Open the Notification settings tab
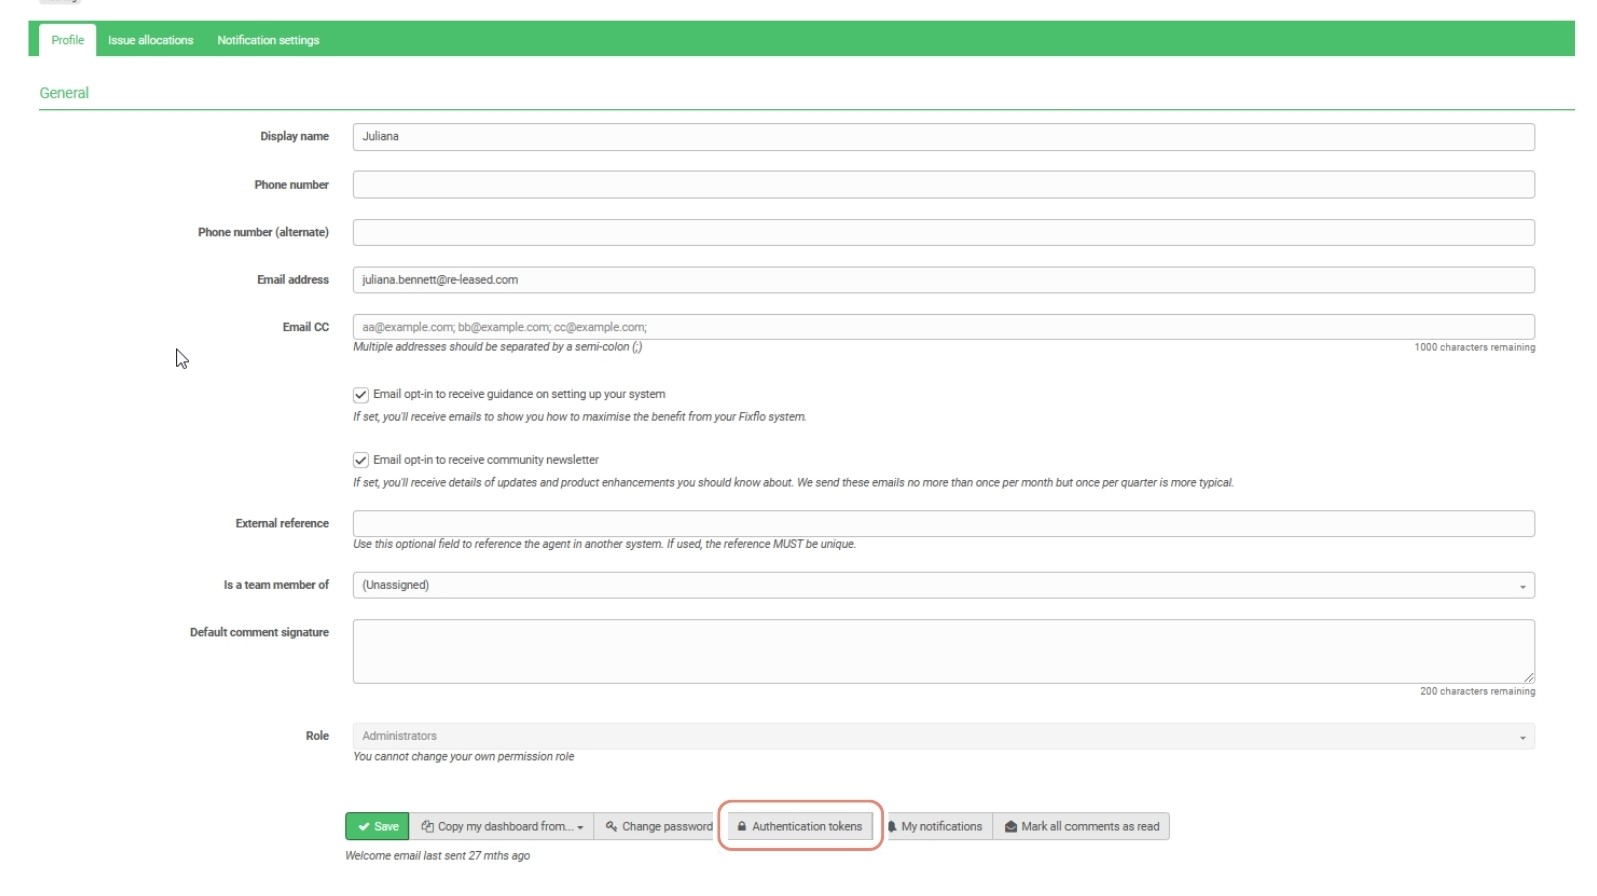The image size is (1597, 896). tap(268, 40)
